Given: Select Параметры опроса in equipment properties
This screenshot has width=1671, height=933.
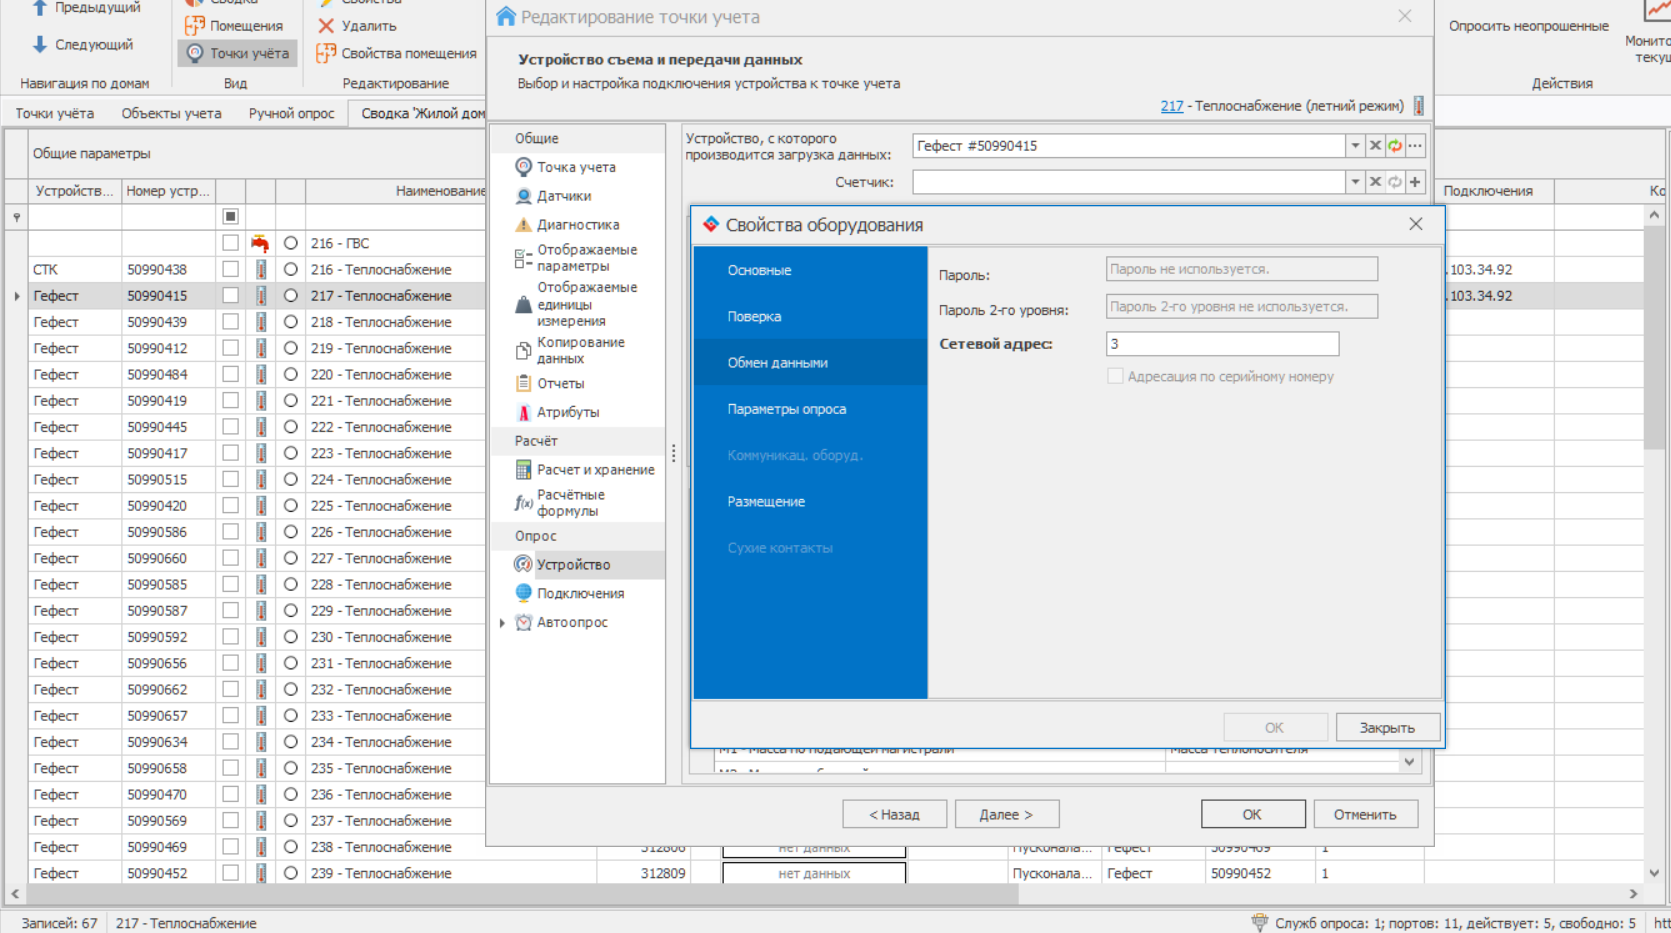Looking at the screenshot, I should 786,409.
